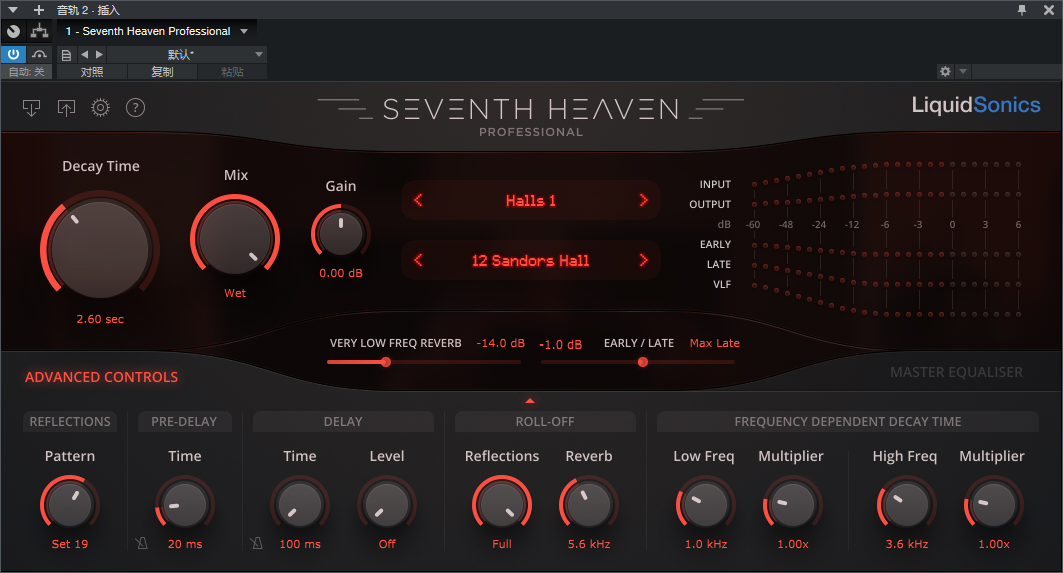Open the Seventh Heaven Professional plugin selector
Viewport: 1063px width, 573px height.
[x=156, y=31]
